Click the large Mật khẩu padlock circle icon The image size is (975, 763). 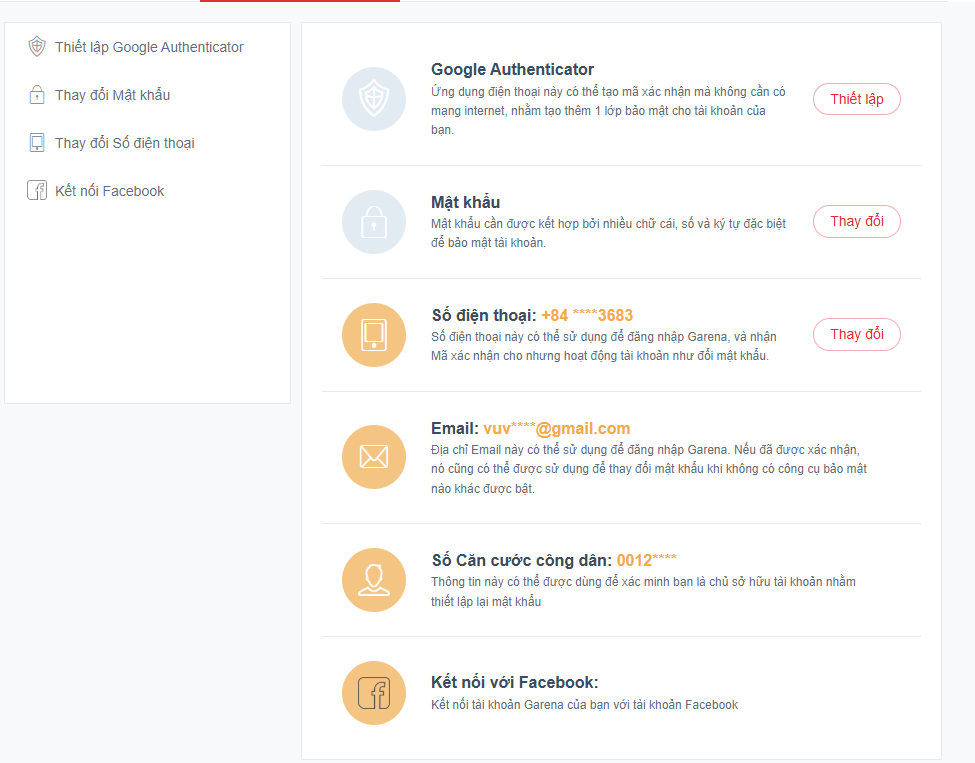click(x=374, y=222)
